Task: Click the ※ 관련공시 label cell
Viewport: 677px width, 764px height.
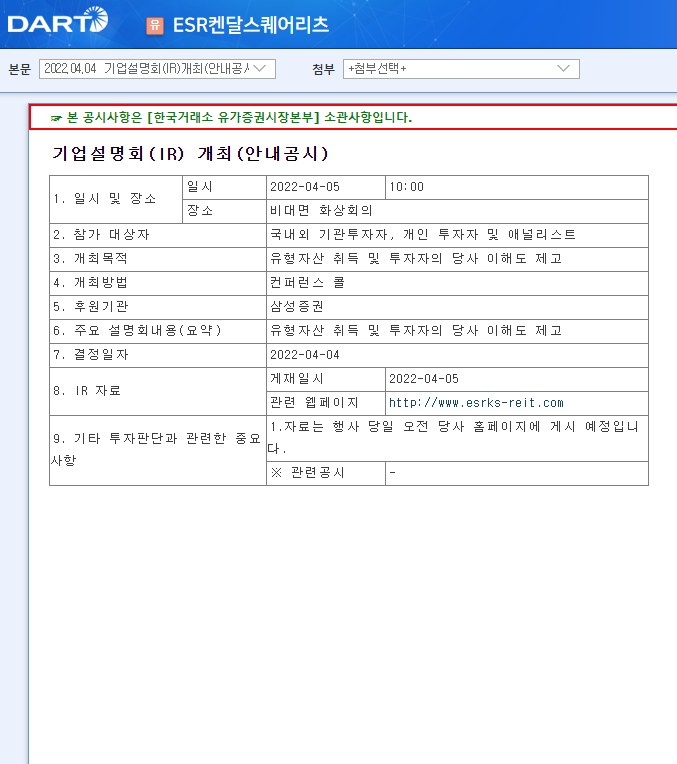Action: pos(326,473)
